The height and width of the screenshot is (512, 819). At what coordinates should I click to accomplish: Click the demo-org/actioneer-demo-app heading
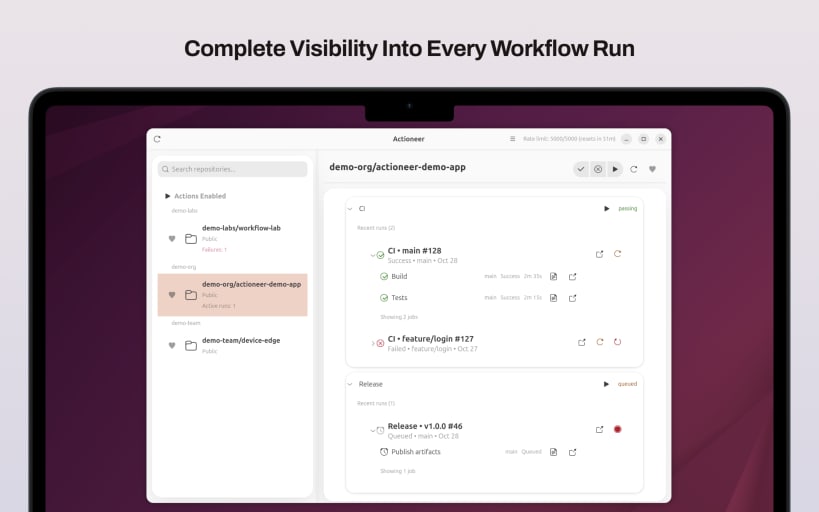point(397,167)
